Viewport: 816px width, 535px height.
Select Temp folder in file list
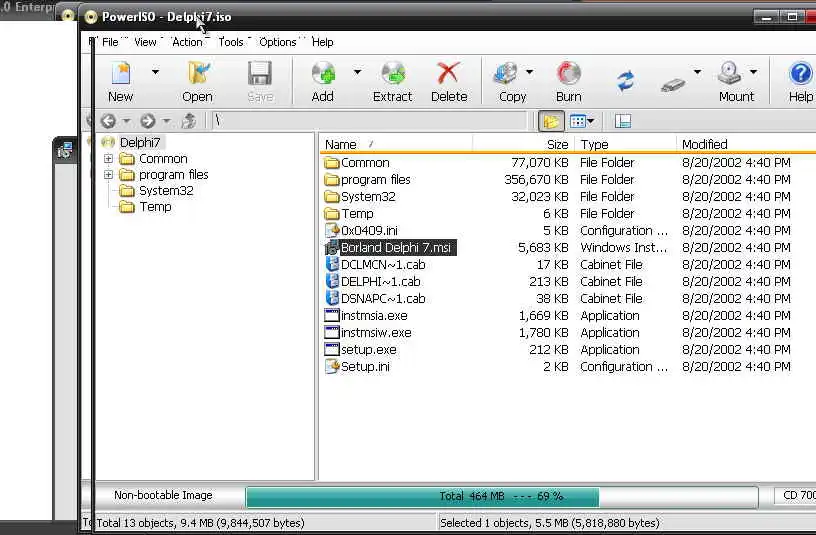coord(357,214)
